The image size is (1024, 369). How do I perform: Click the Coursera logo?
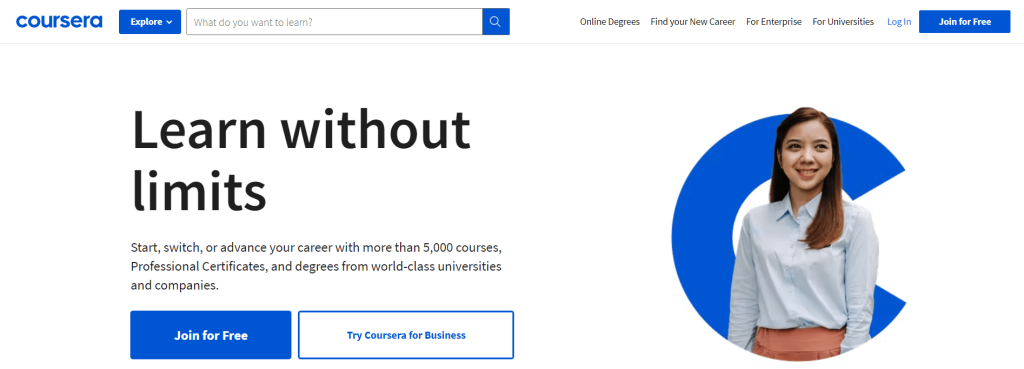[59, 22]
